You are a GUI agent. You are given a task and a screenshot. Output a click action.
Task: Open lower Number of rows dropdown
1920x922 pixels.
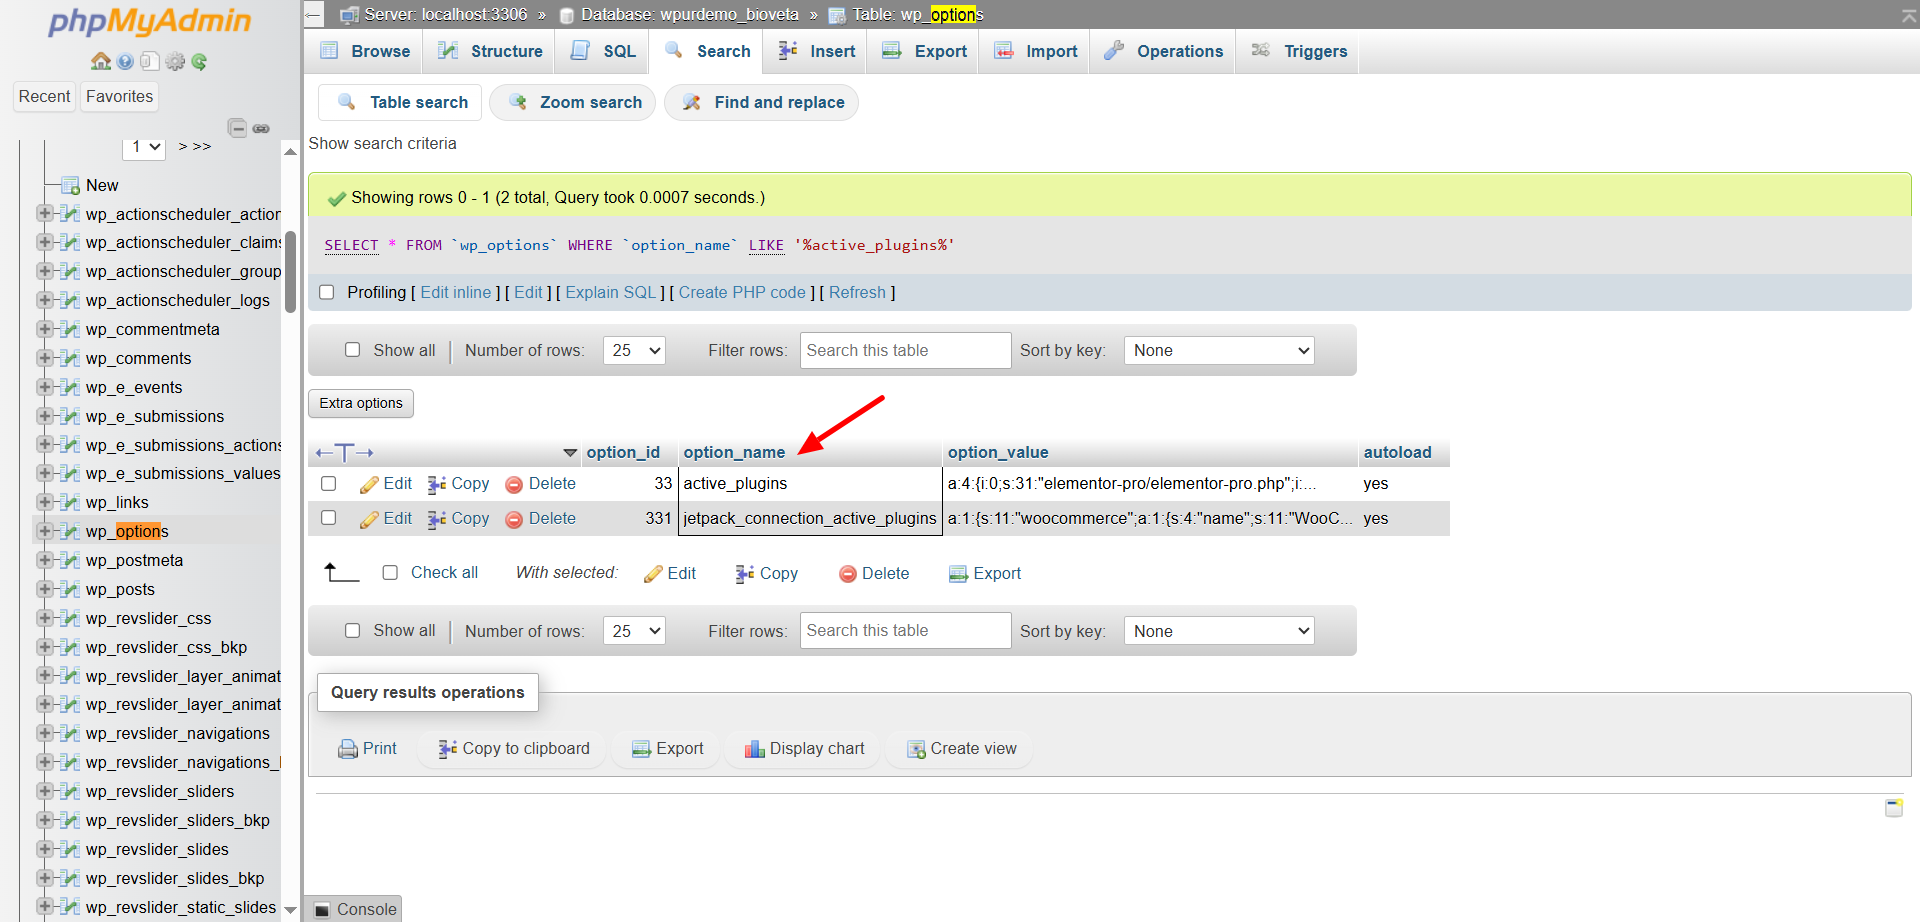click(x=634, y=631)
